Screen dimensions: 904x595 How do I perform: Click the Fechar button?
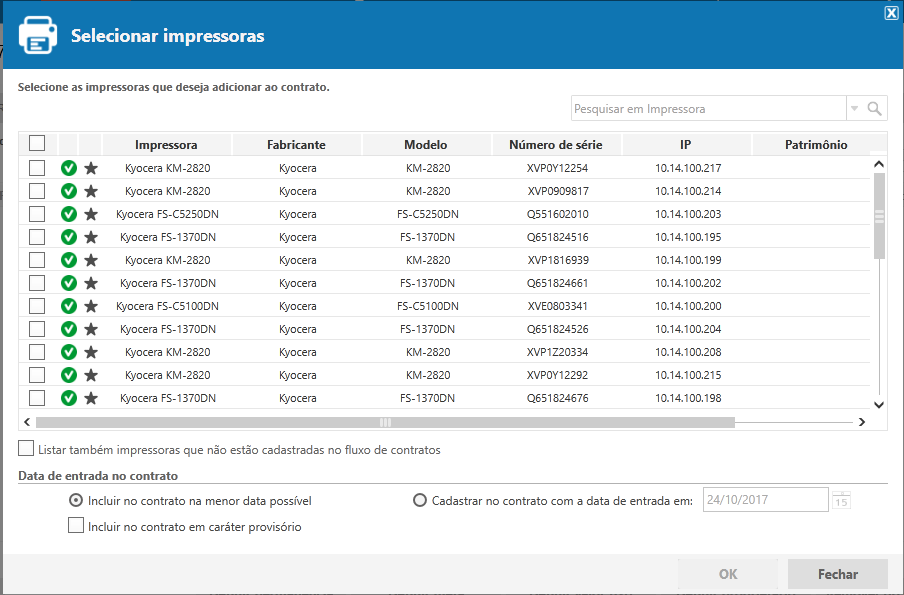(837, 574)
